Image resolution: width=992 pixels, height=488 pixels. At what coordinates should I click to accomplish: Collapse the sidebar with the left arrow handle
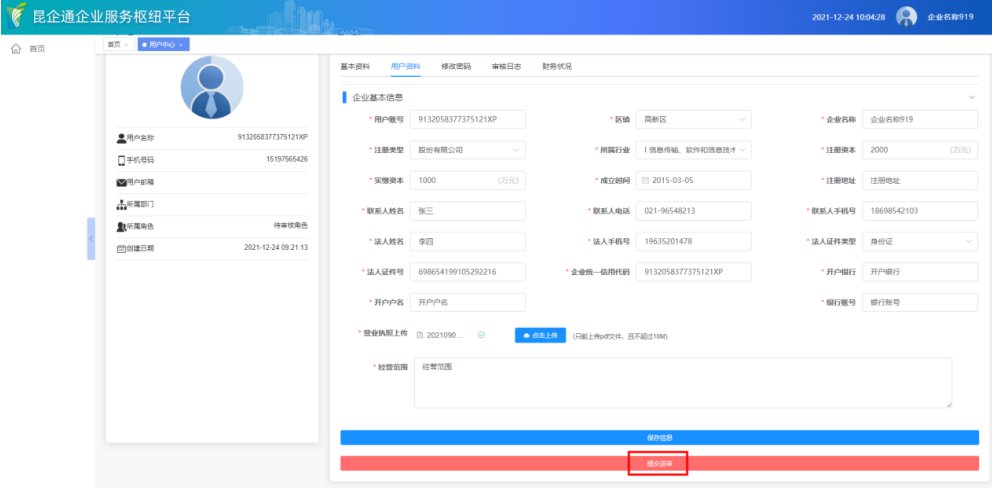click(91, 239)
